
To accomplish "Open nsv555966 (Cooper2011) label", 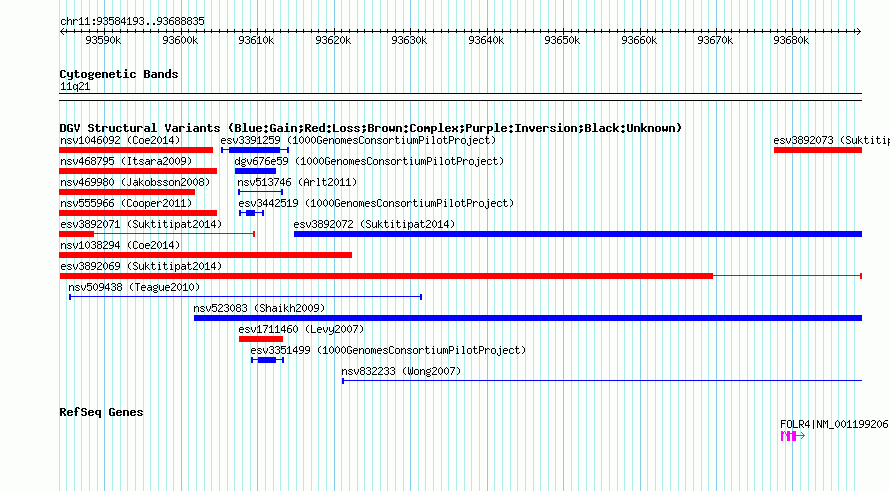I will tap(126, 203).
